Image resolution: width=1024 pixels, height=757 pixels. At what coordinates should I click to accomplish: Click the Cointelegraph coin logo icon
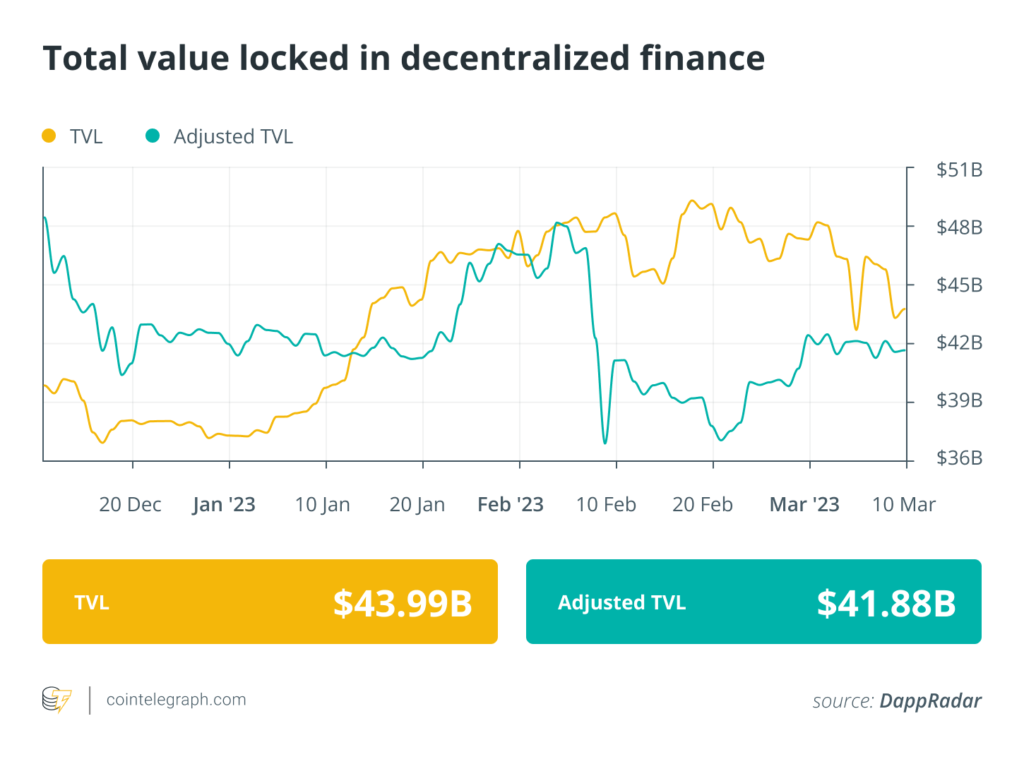coord(57,700)
